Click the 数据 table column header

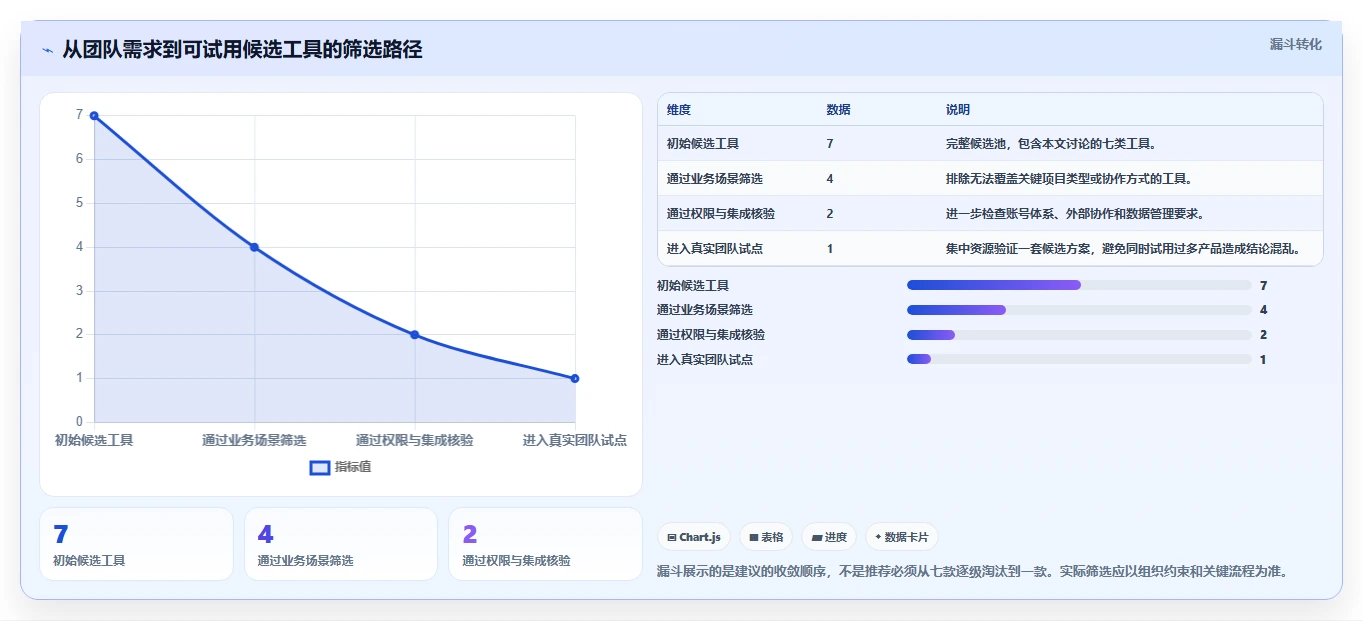(x=839, y=110)
